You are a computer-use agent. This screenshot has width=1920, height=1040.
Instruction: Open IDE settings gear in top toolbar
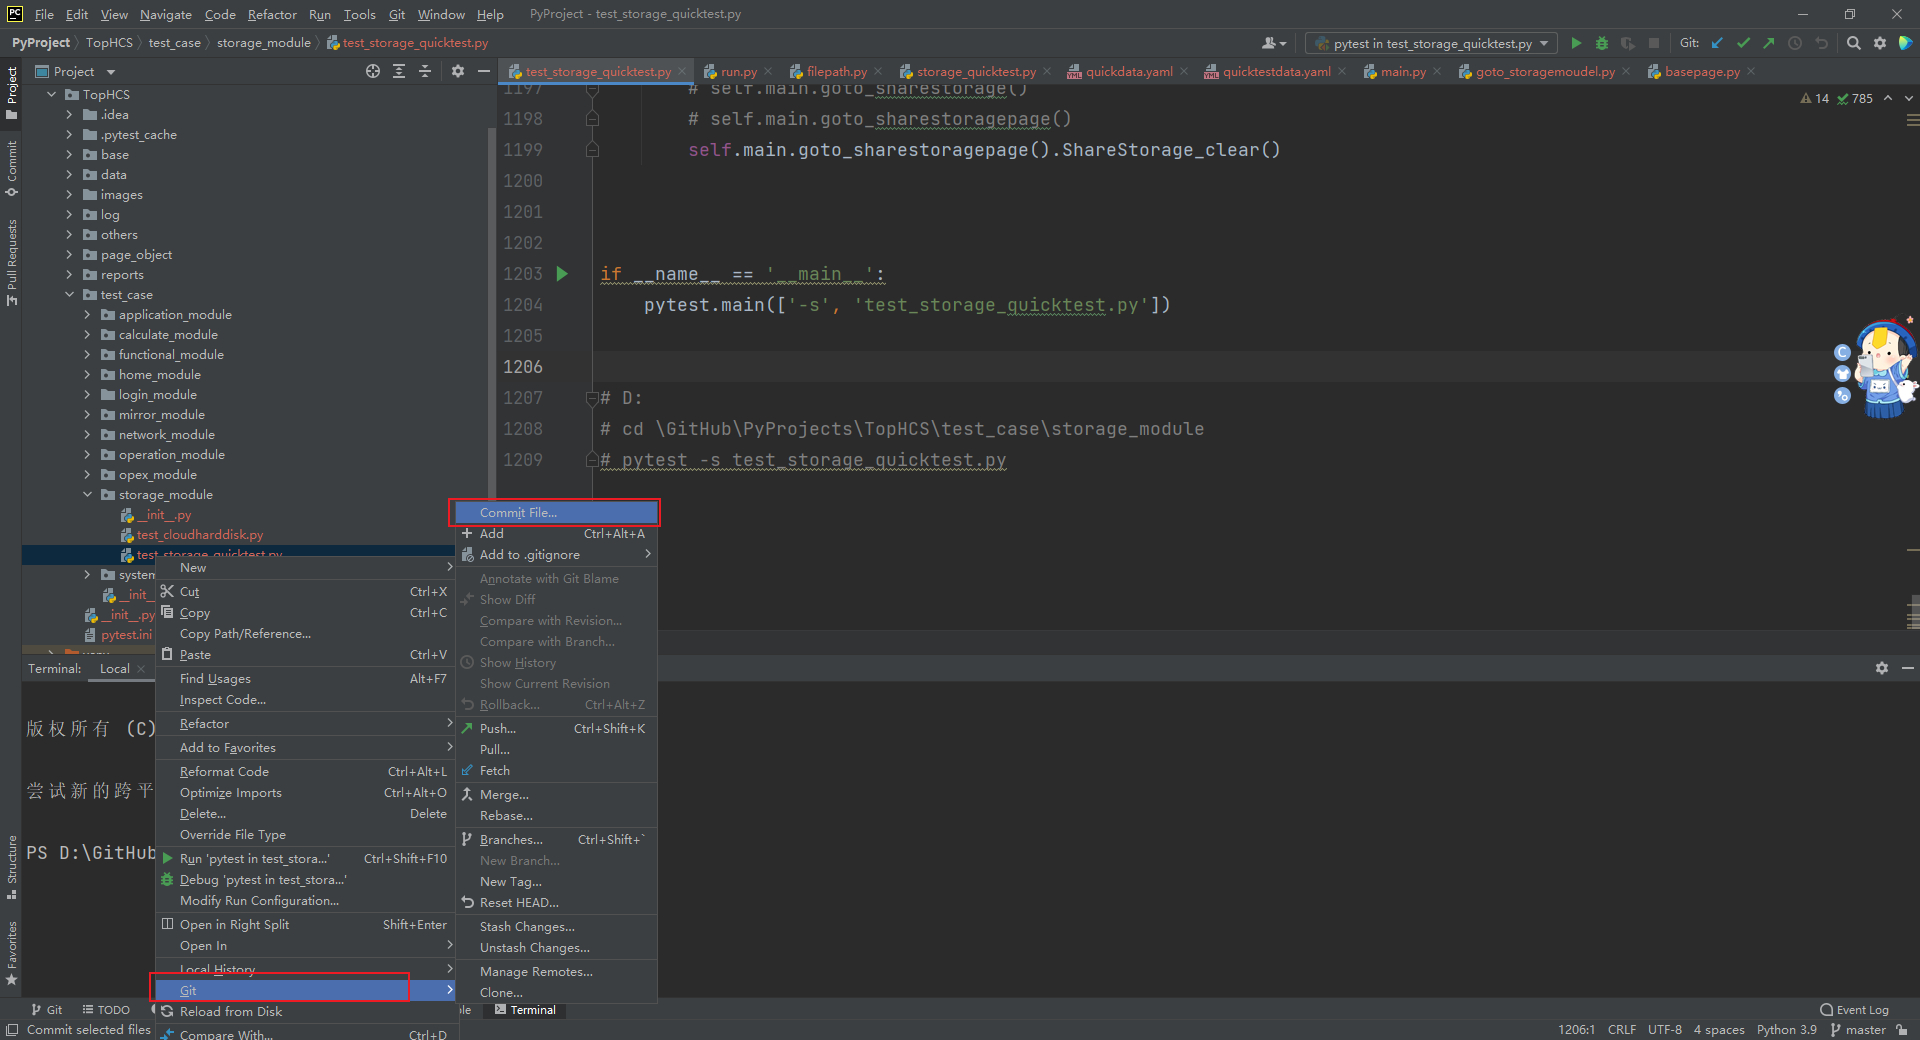(x=1880, y=43)
